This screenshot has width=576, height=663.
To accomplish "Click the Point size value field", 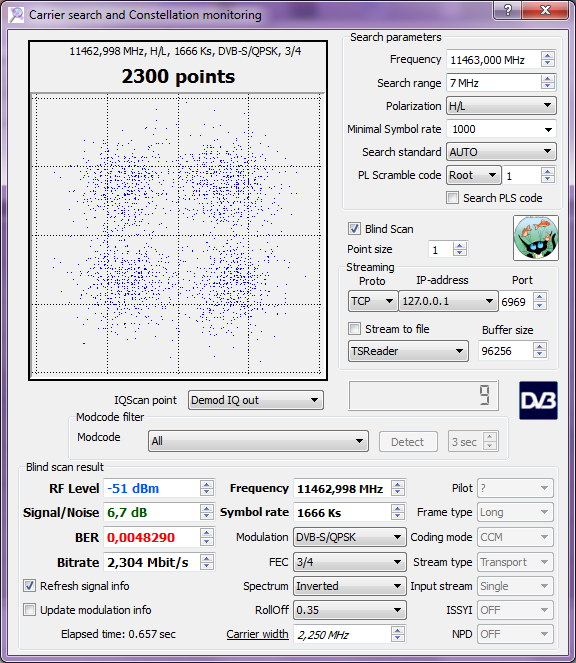I will [440, 249].
